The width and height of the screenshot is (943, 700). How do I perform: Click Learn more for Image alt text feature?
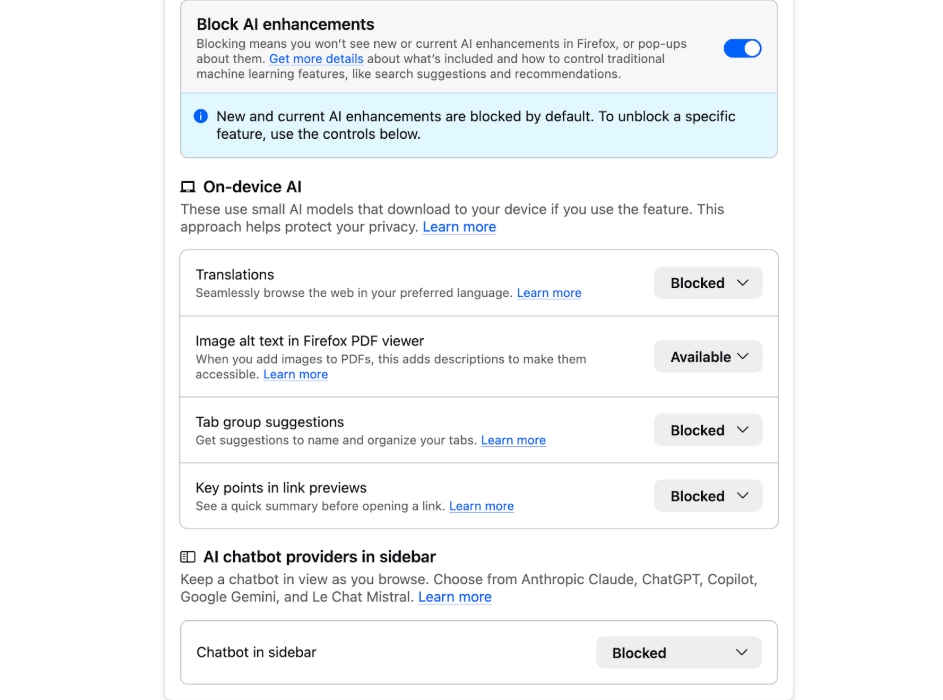[295, 373]
